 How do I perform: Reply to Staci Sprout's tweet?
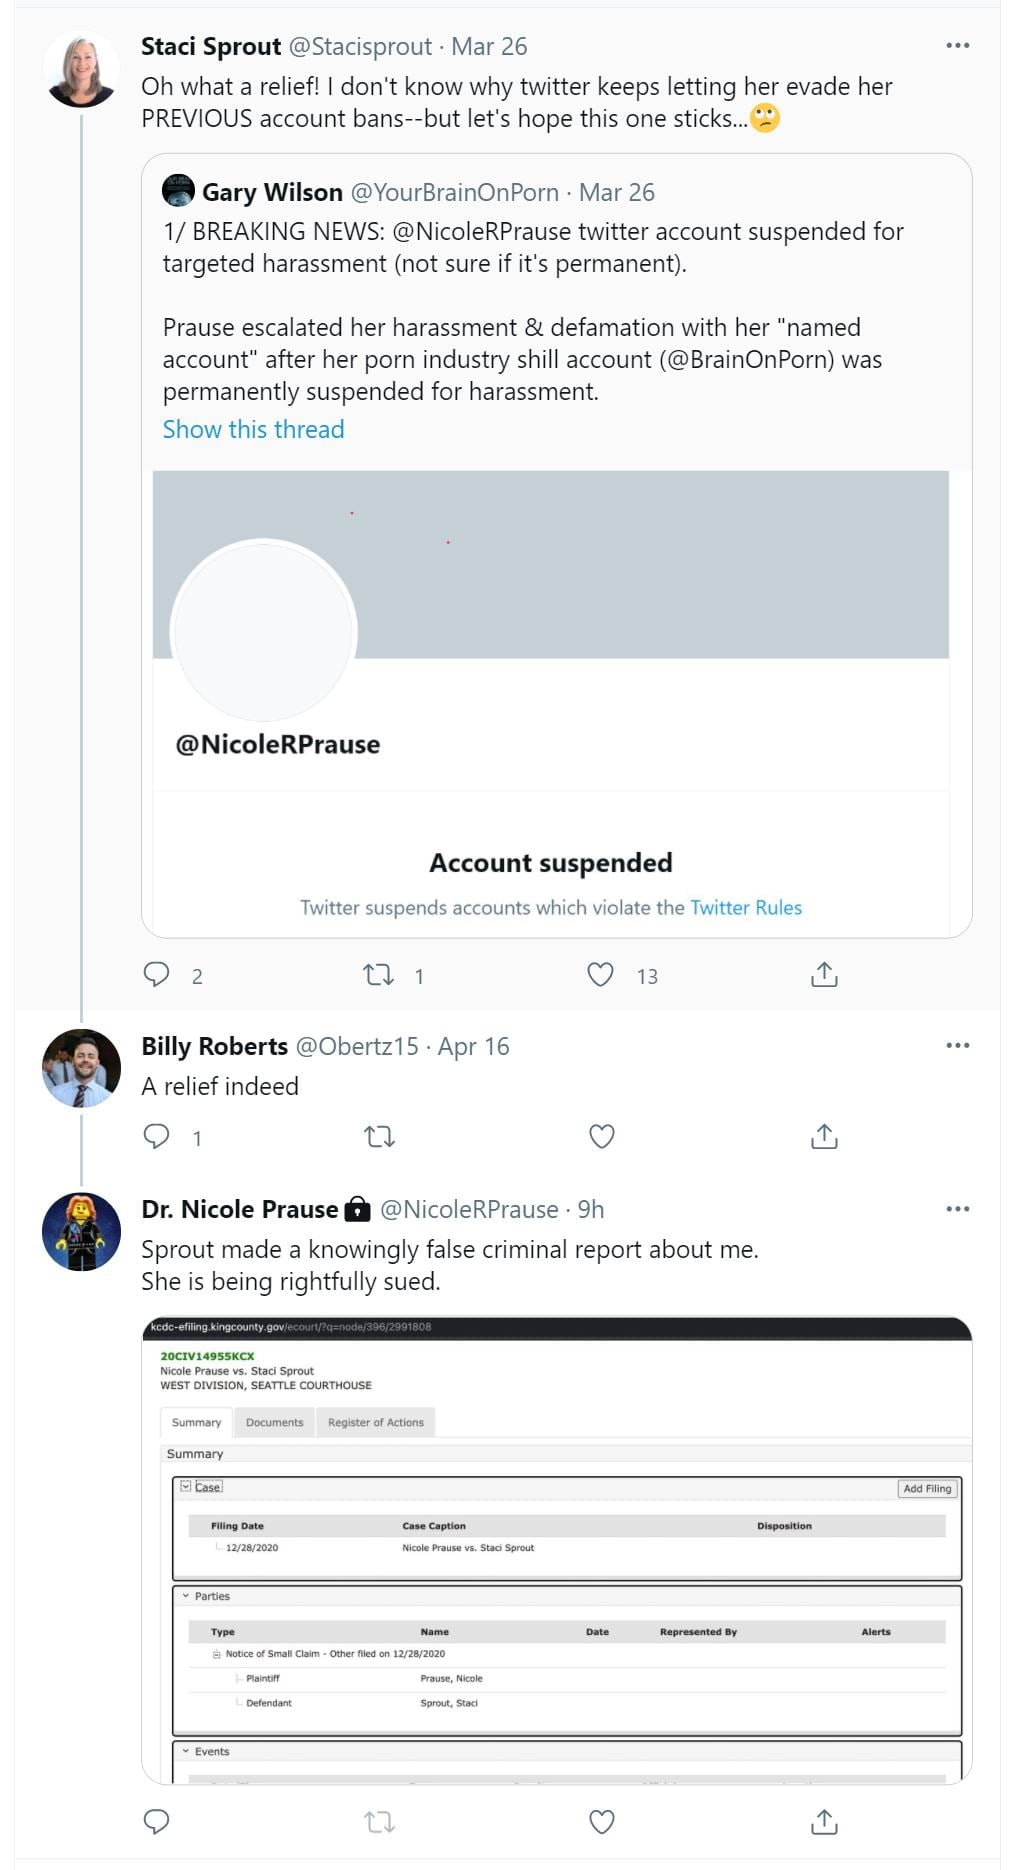tap(157, 974)
